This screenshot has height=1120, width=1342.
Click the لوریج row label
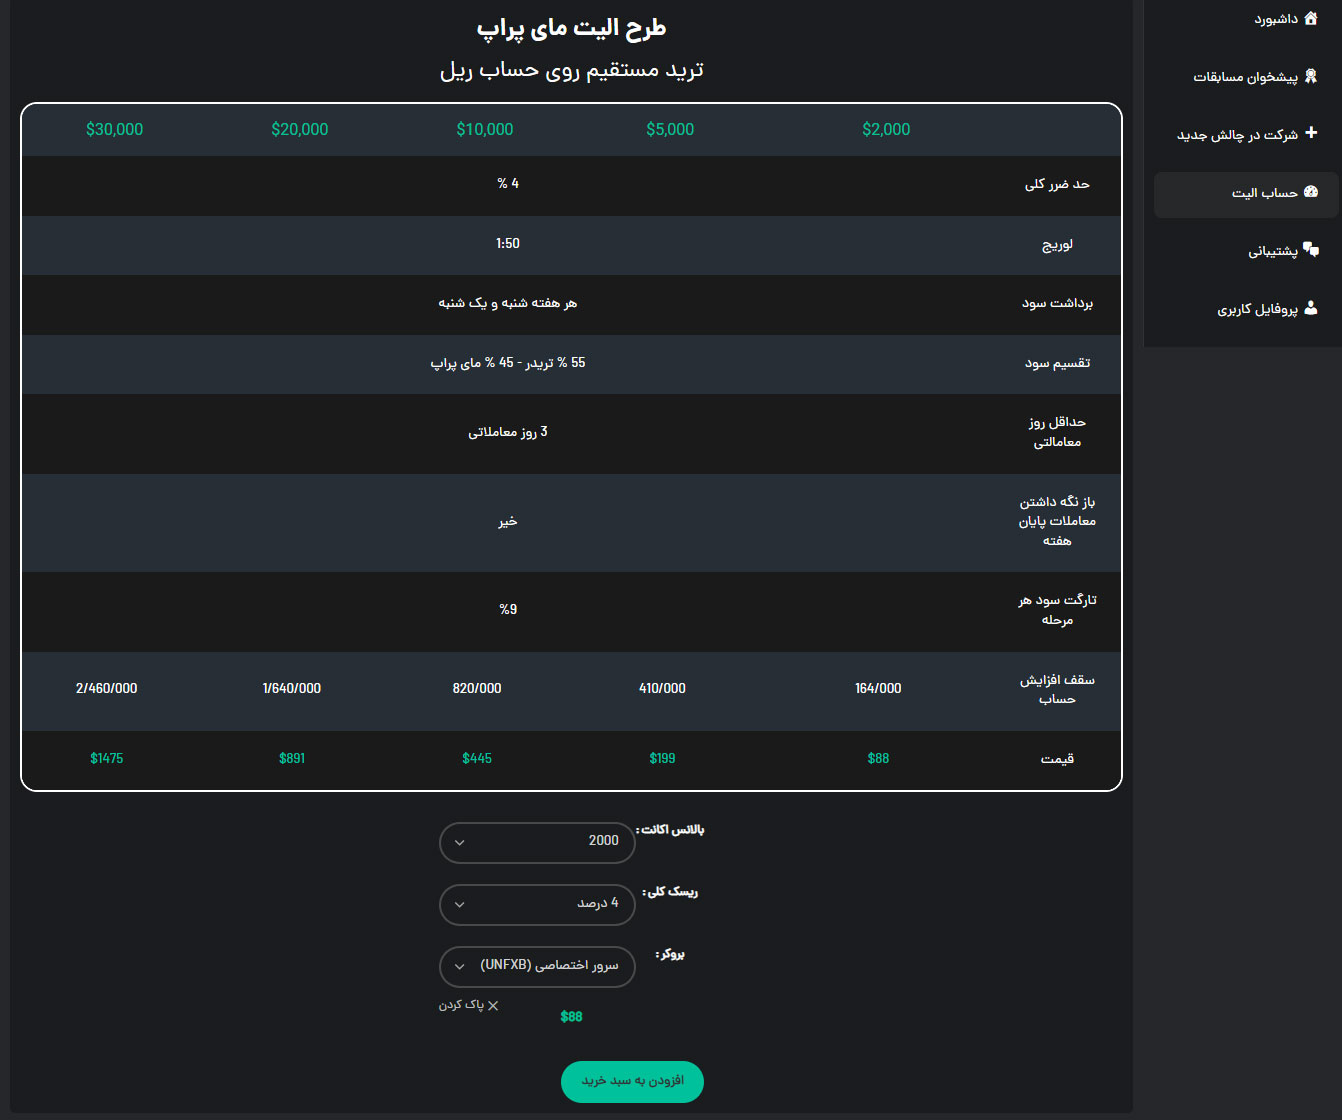point(1057,244)
